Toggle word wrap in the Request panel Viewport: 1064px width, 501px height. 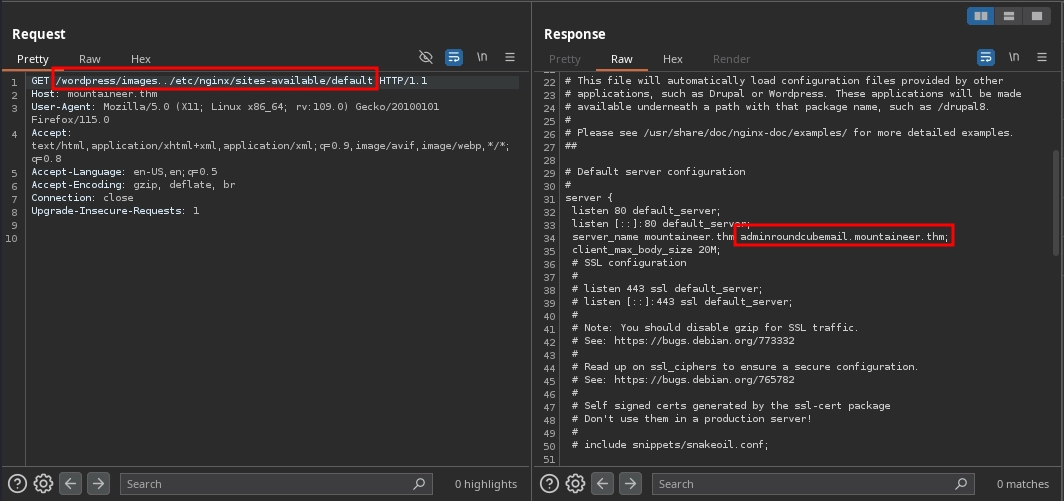[454, 58]
